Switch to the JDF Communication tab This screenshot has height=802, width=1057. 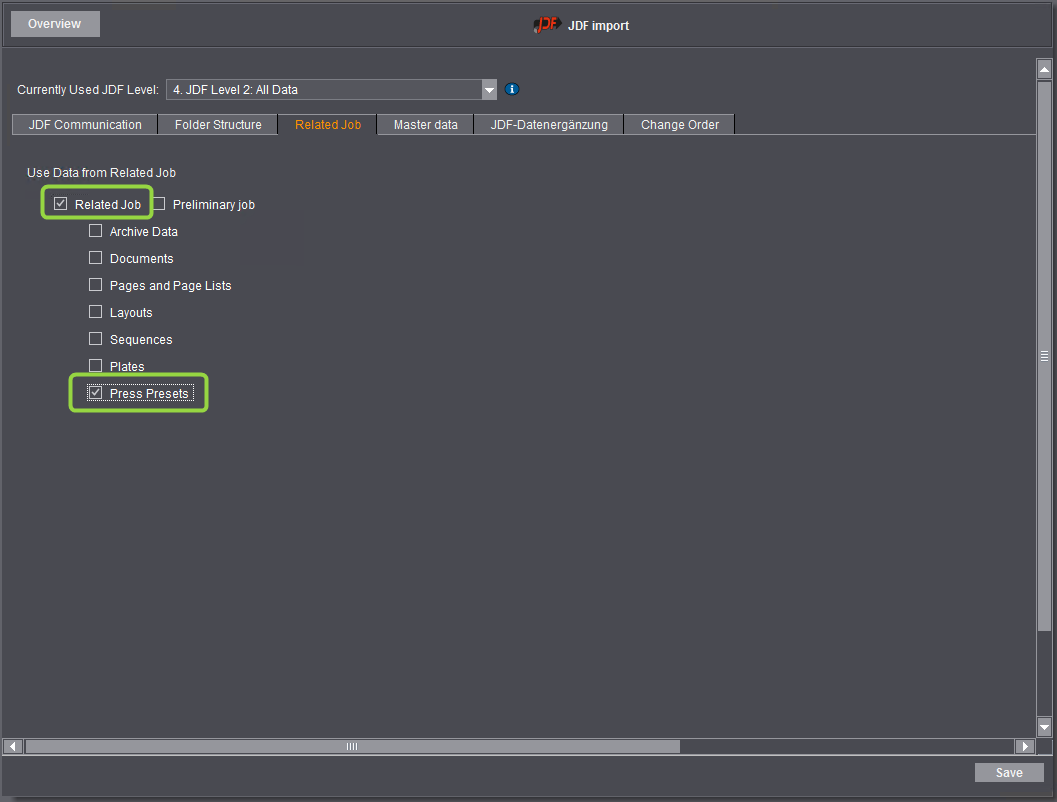pos(84,124)
